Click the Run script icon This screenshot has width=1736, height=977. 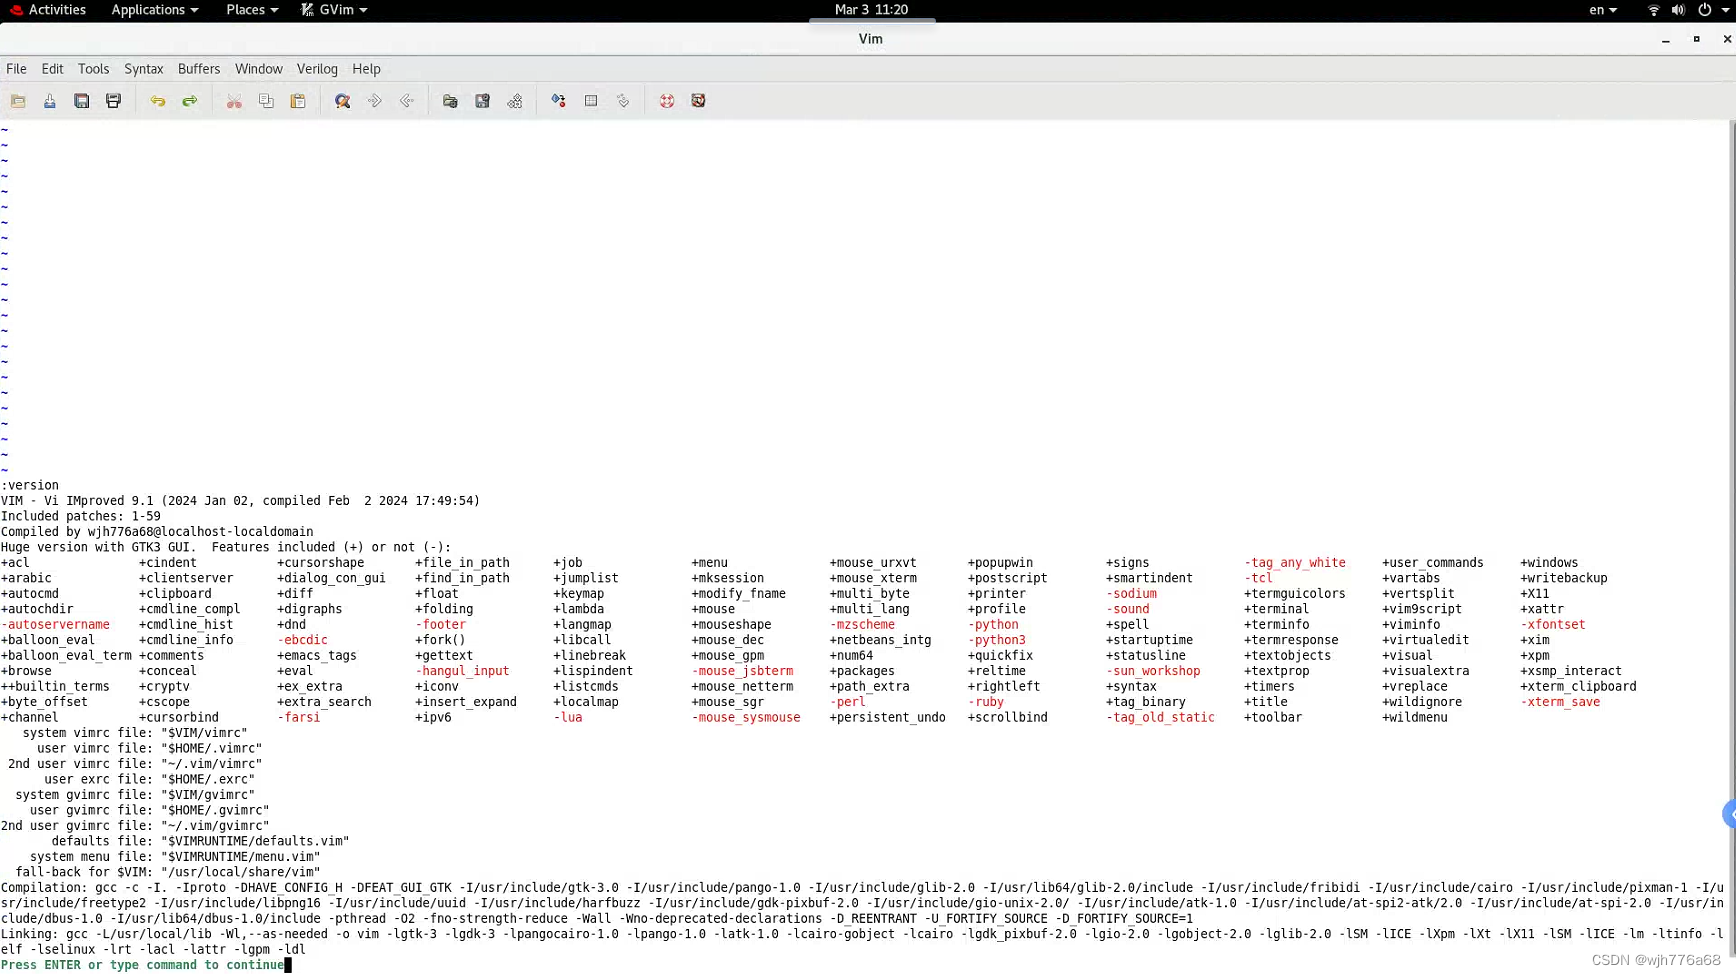(x=515, y=101)
